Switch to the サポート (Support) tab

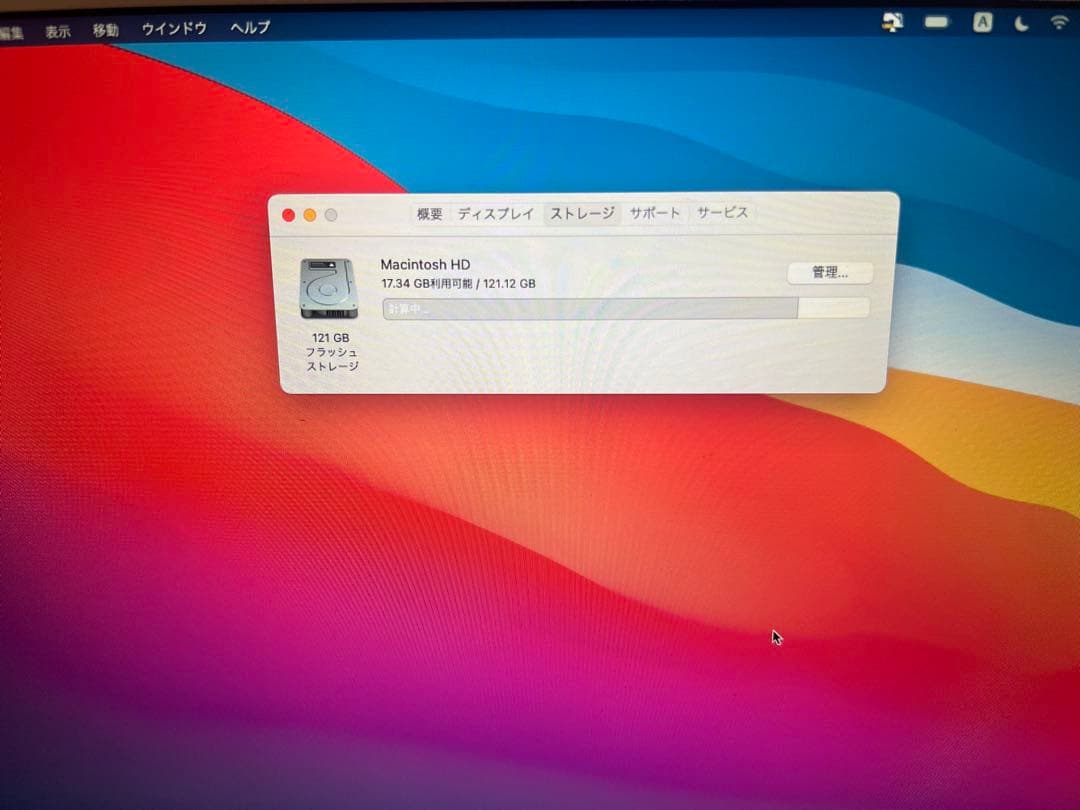point(654,212)
